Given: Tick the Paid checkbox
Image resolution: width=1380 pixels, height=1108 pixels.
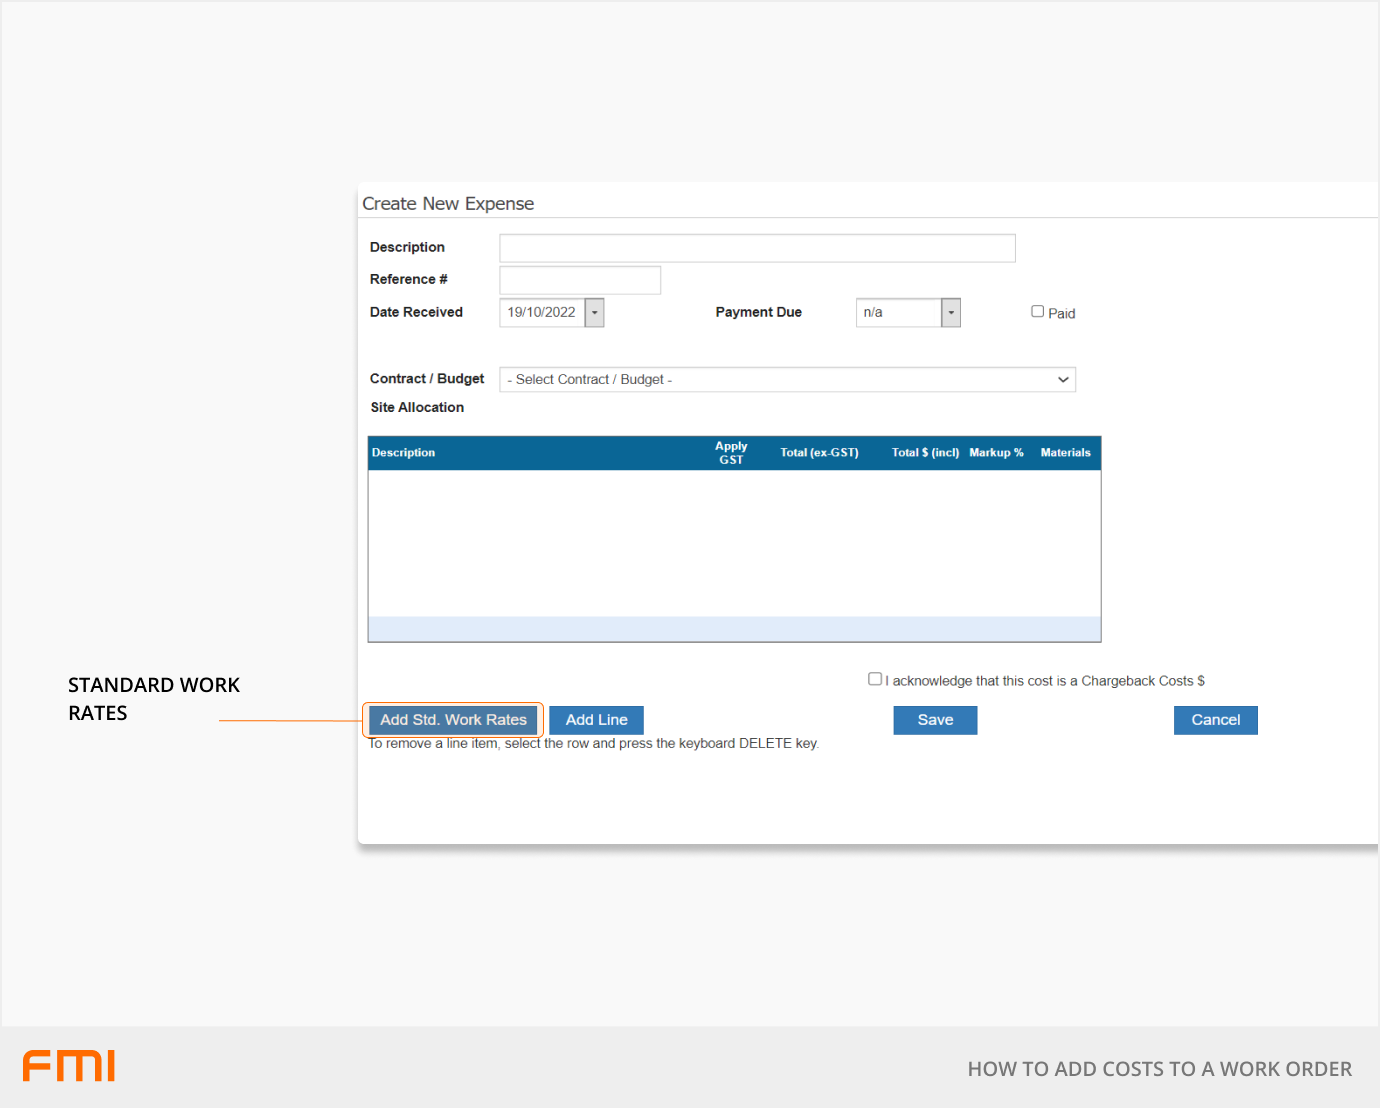Looking at the screenshot, I should click(1037, 312).
